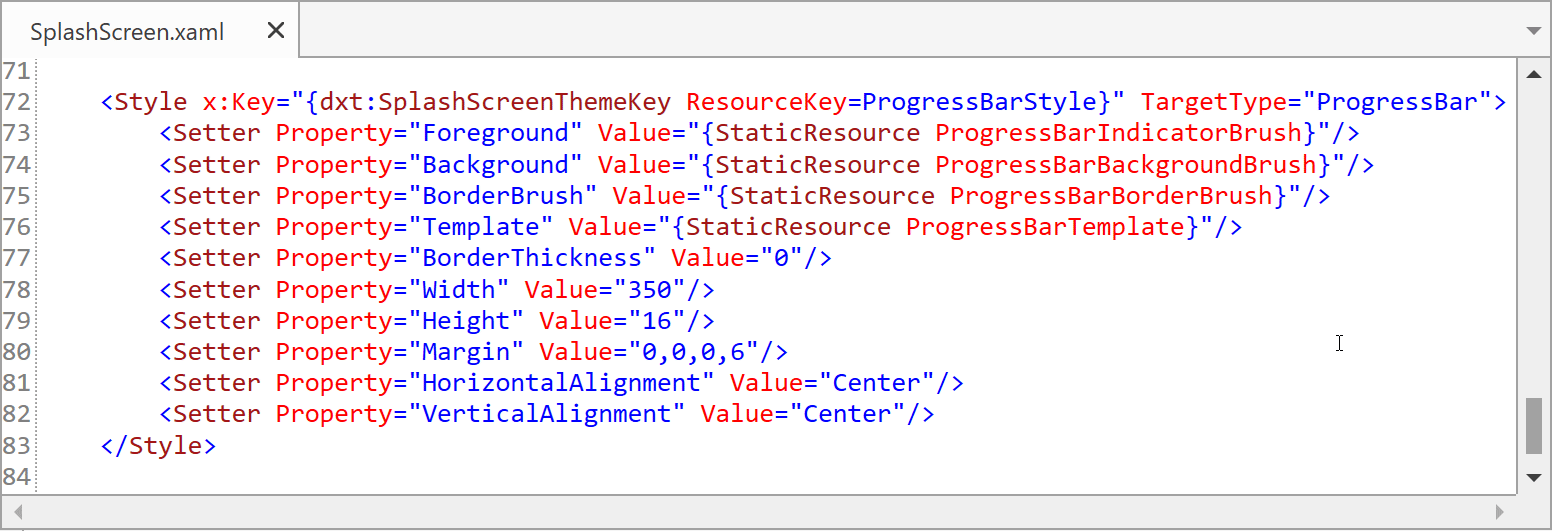1552x531 pixels.
Task: Click the vertical scrollbar down arrow
Action: coord(1534,478)
